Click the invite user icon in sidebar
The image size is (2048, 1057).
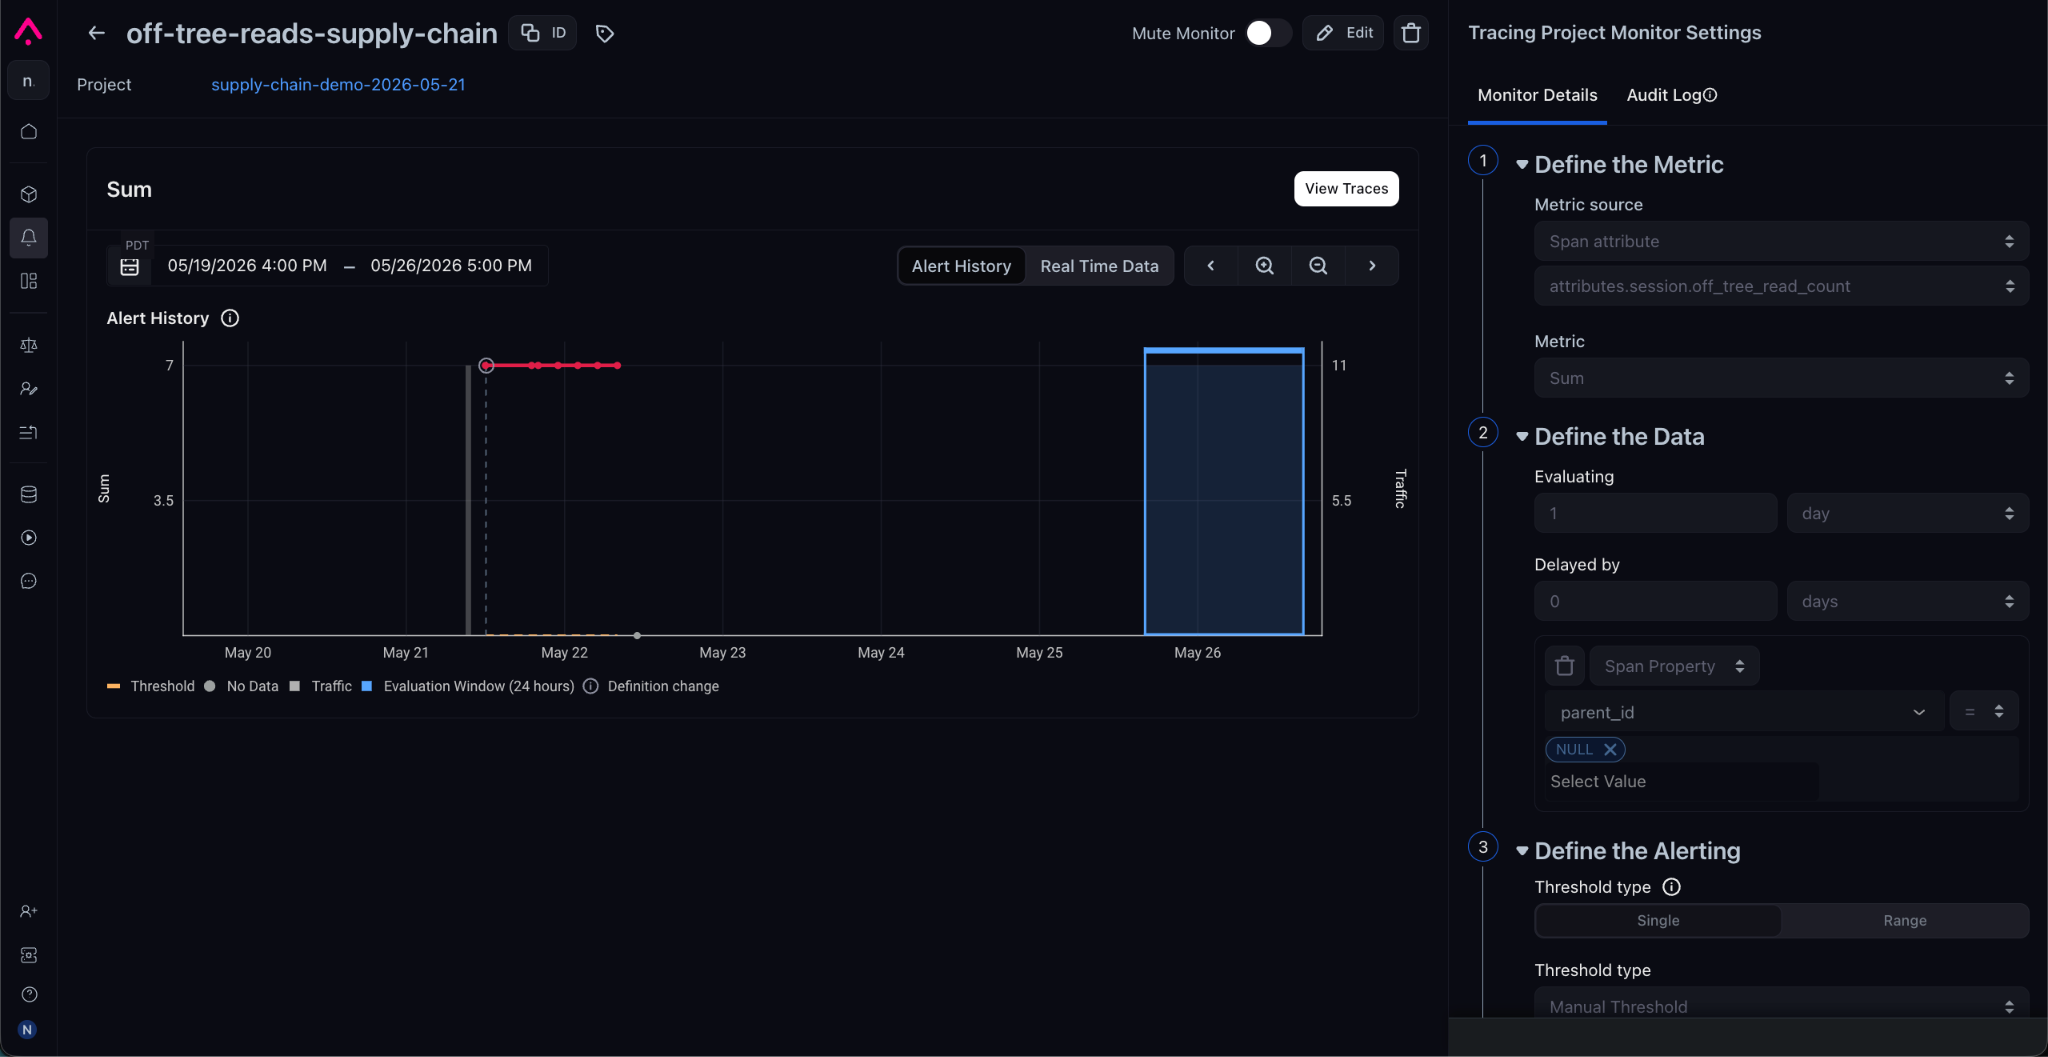tap(29, 911)
